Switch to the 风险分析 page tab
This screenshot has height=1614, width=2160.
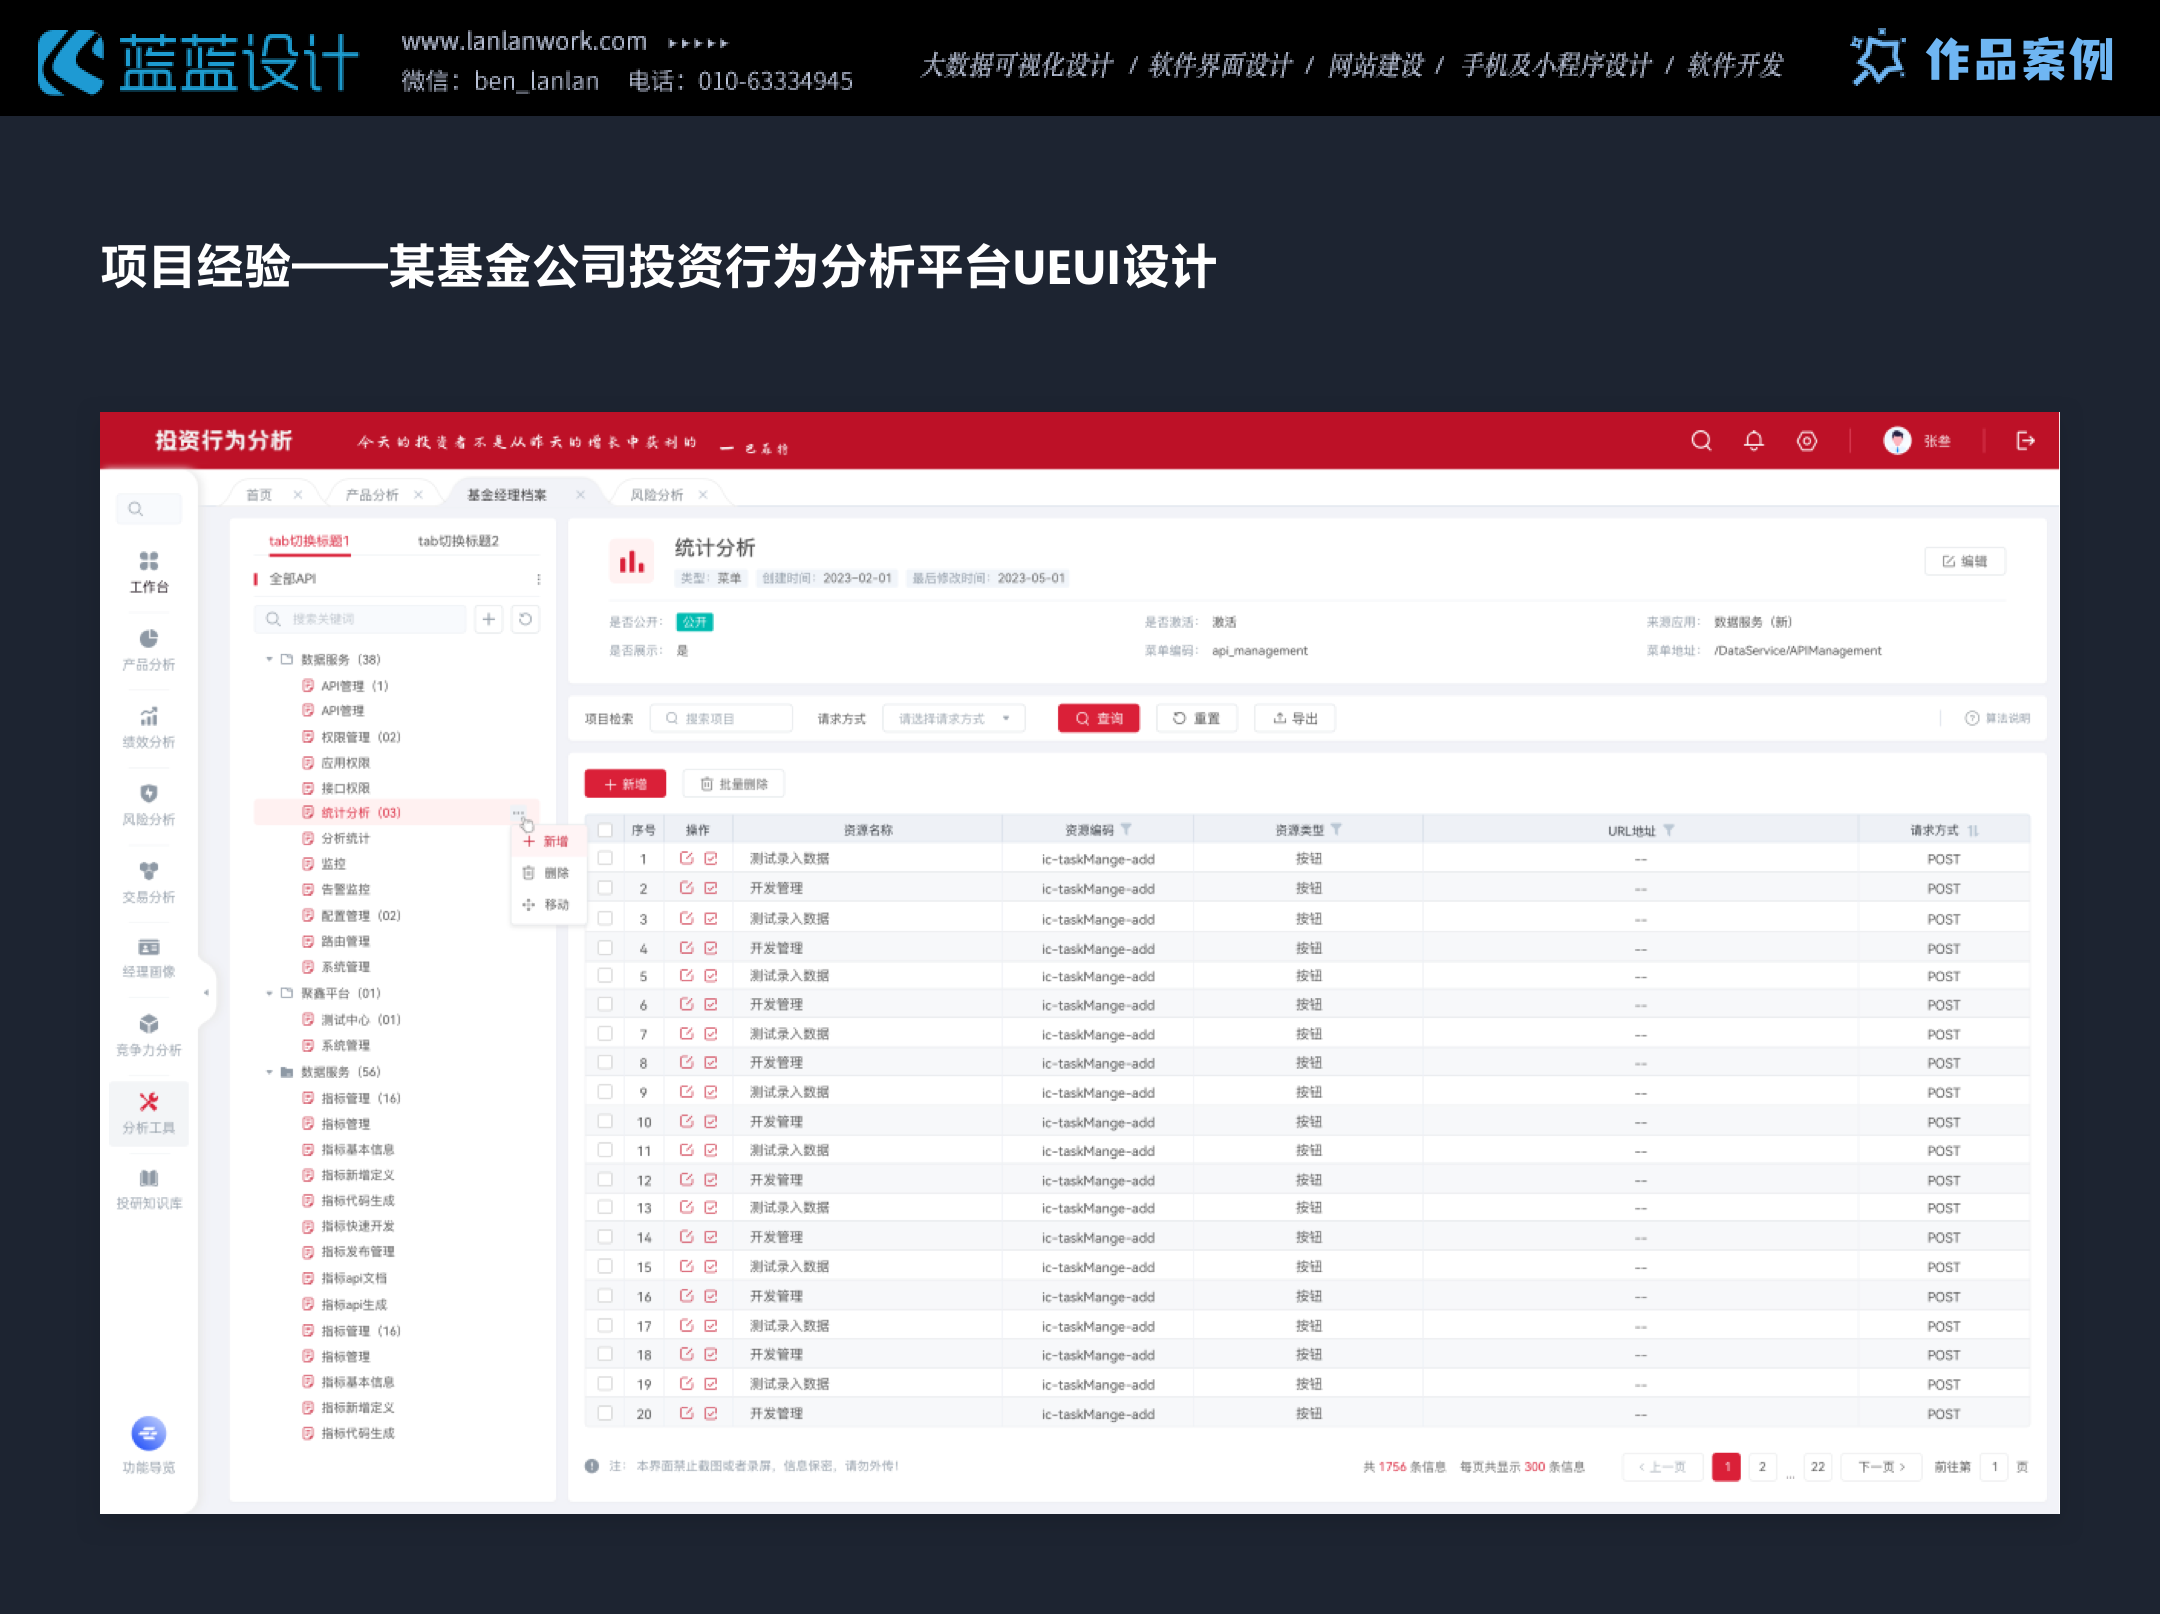coord(657,495)
